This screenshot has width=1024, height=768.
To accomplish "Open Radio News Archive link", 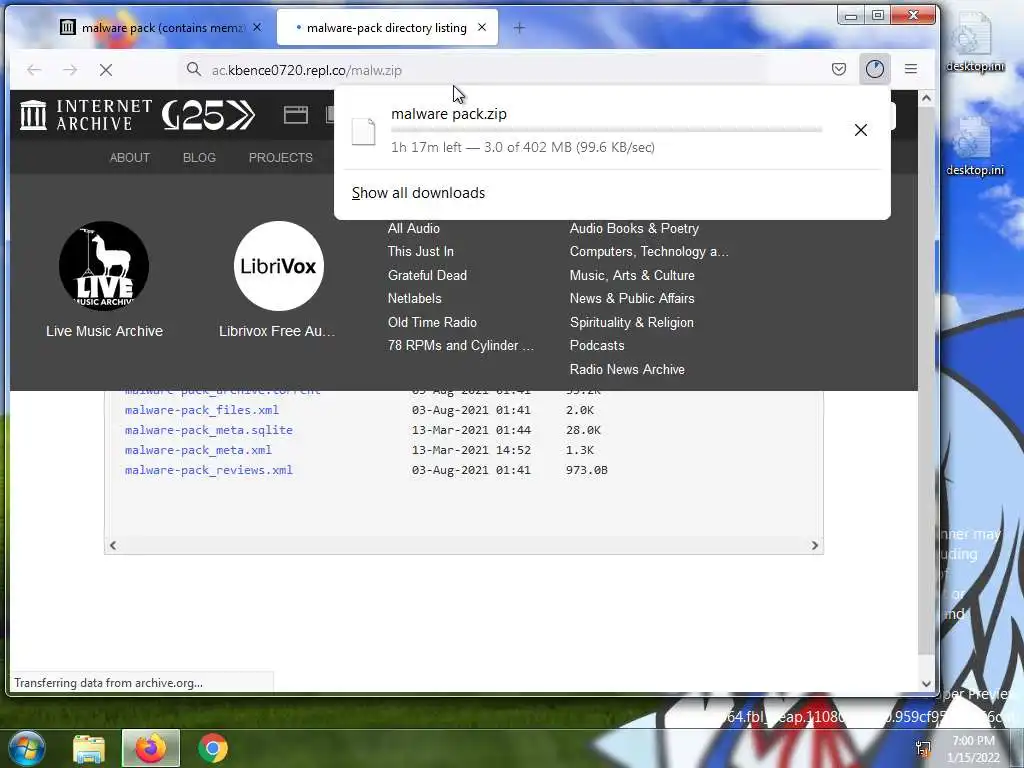I will [x=627, y=370].
